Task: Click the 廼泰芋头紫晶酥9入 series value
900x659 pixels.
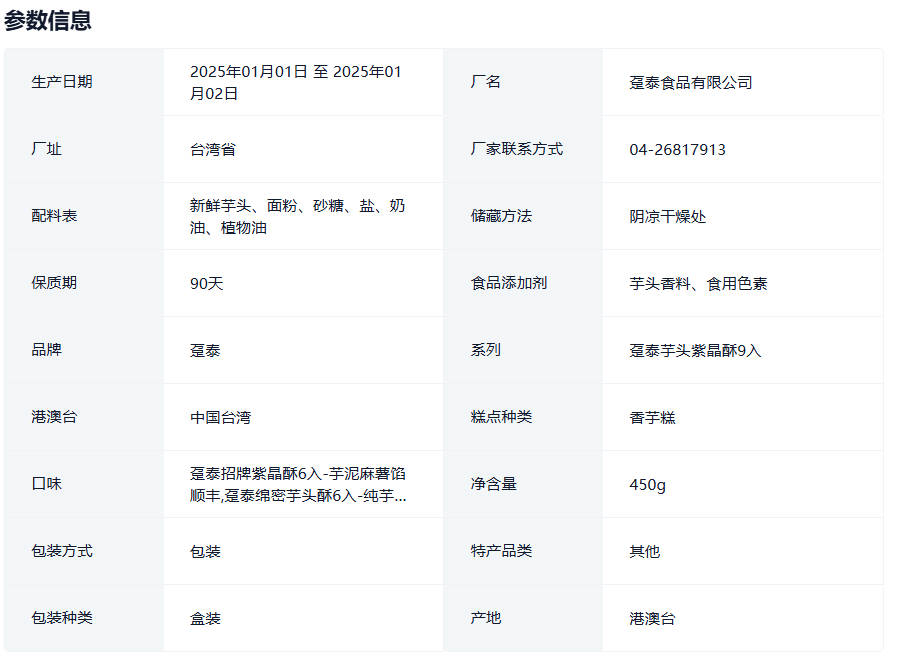Action: 695,351
